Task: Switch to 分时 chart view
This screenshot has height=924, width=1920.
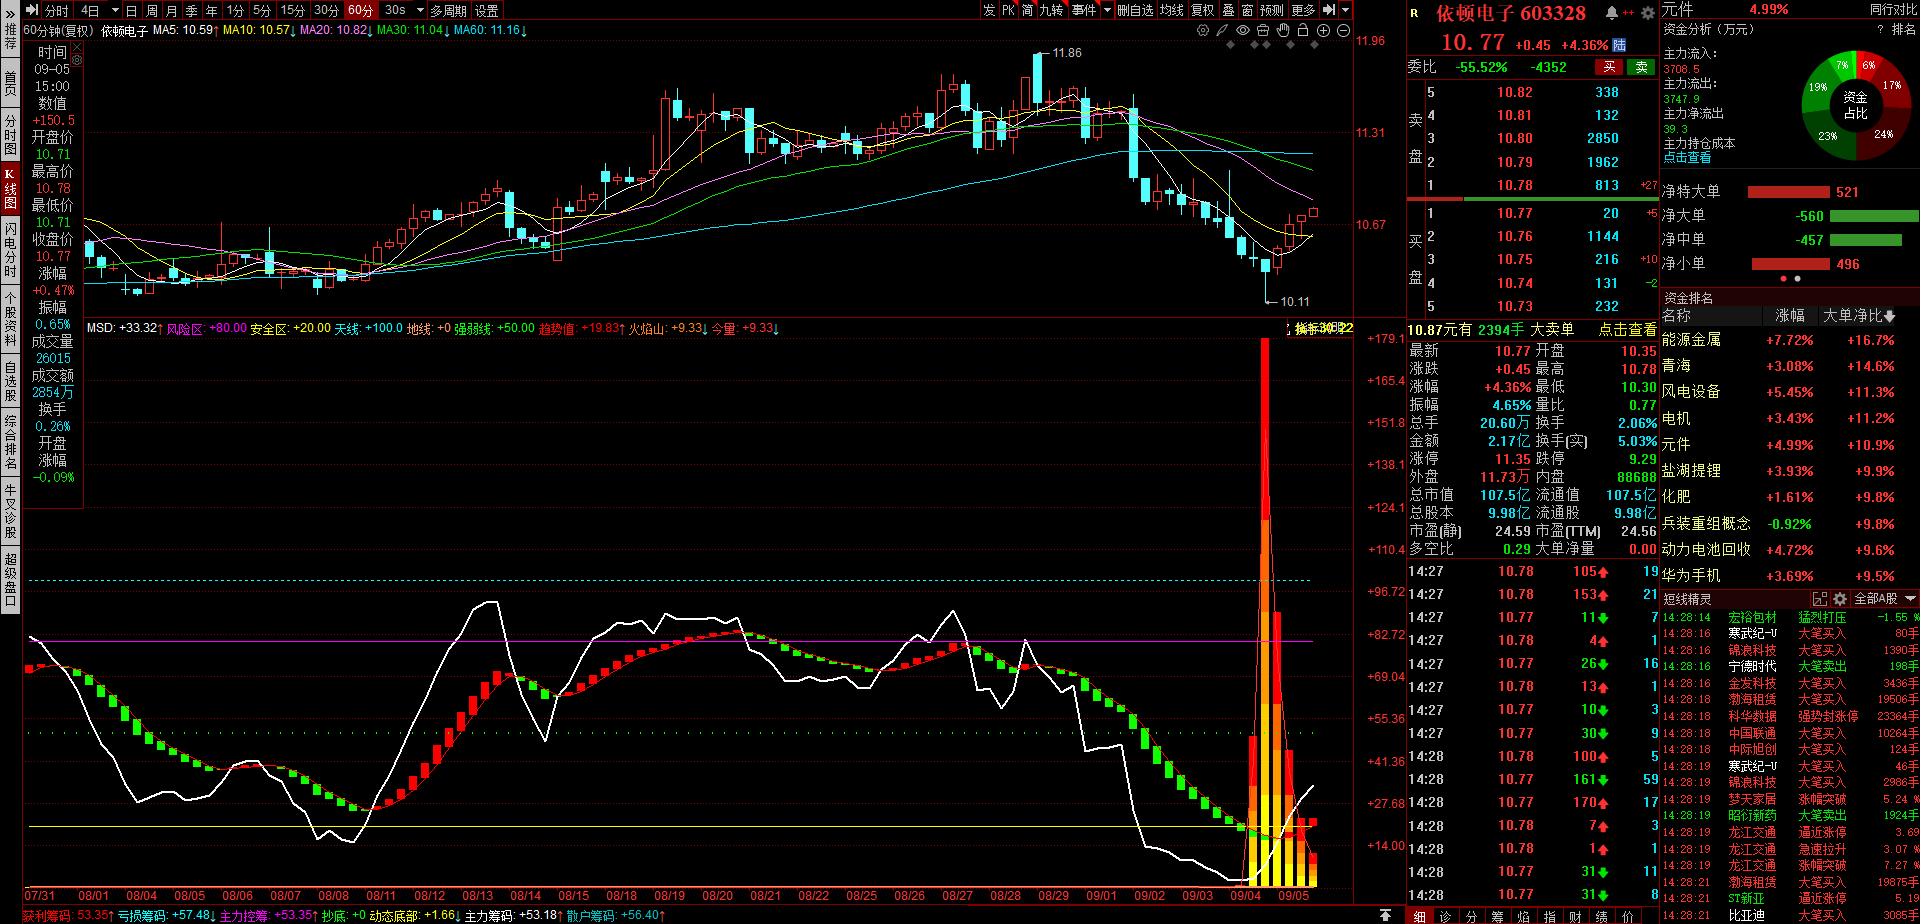Action: tap(57, 10)
